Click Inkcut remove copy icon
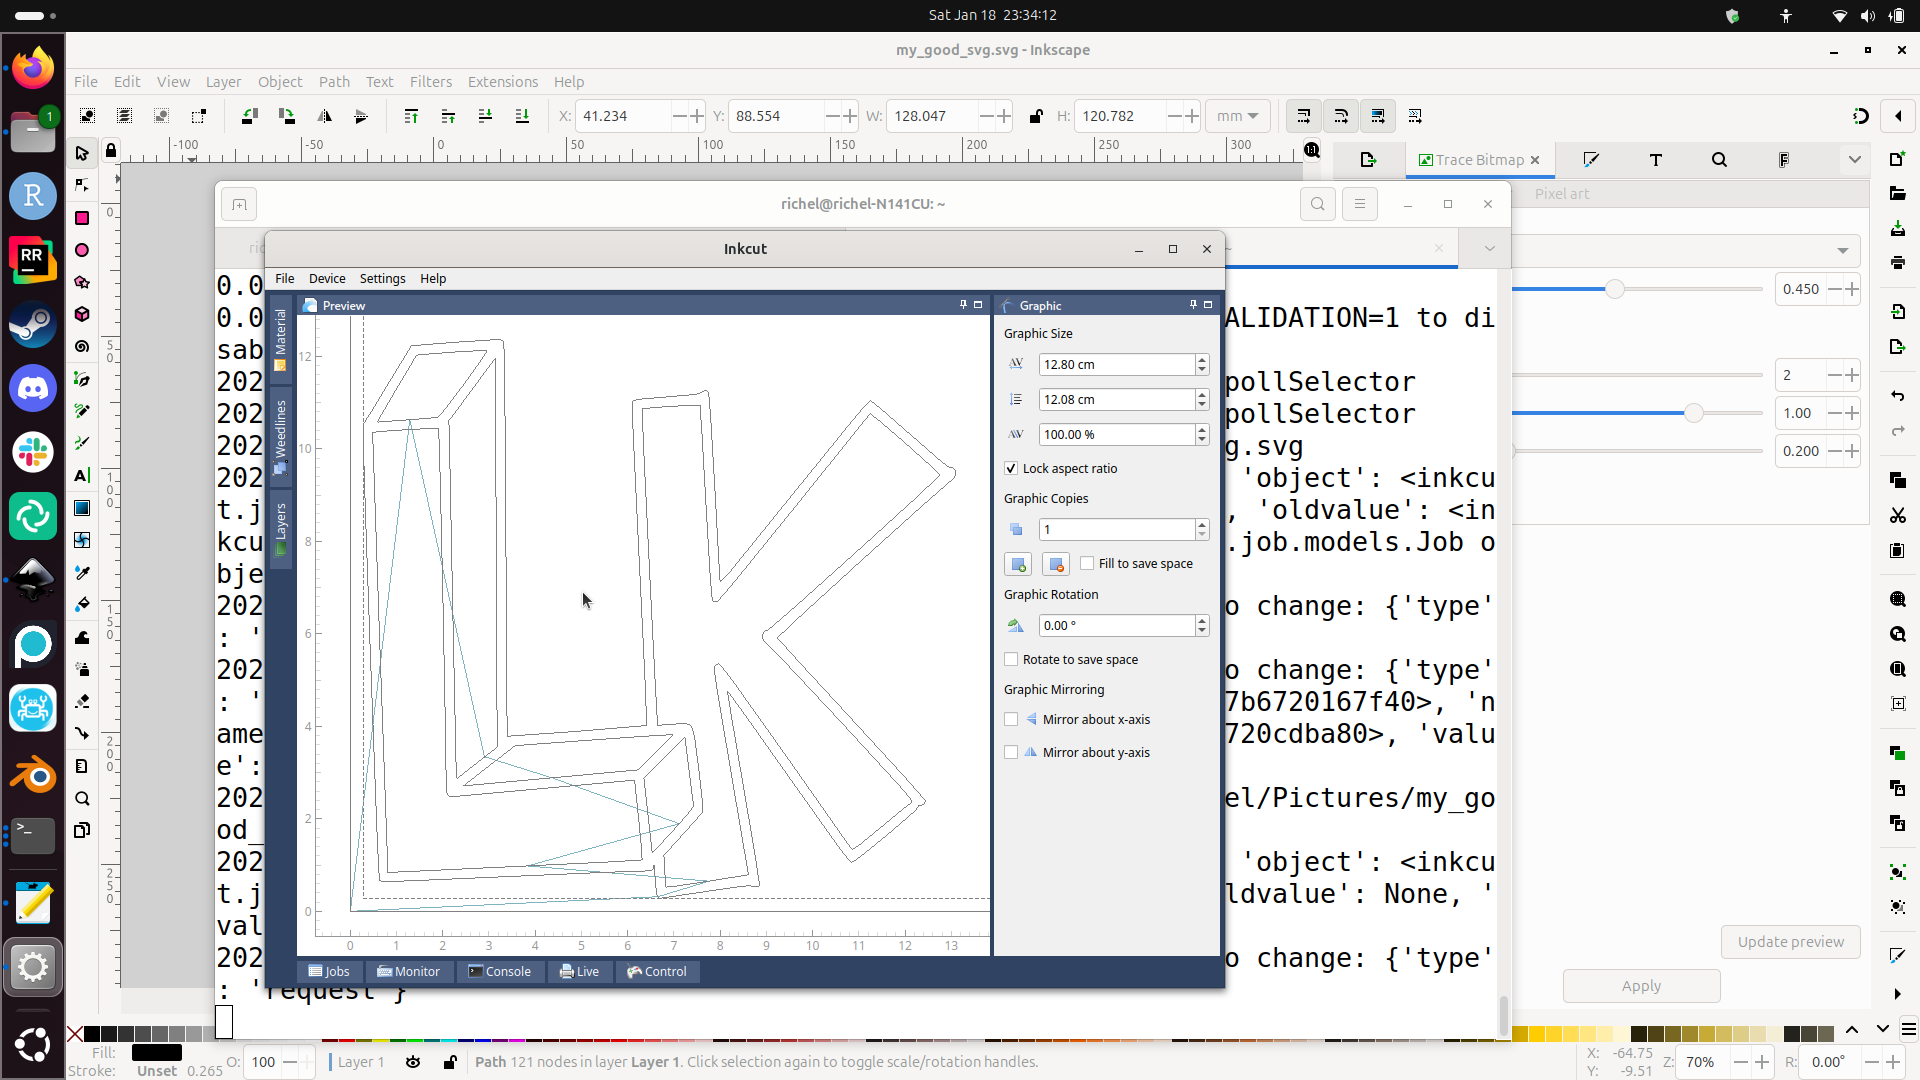This screenshot has width=1920, height=1080. point(1056,564)
